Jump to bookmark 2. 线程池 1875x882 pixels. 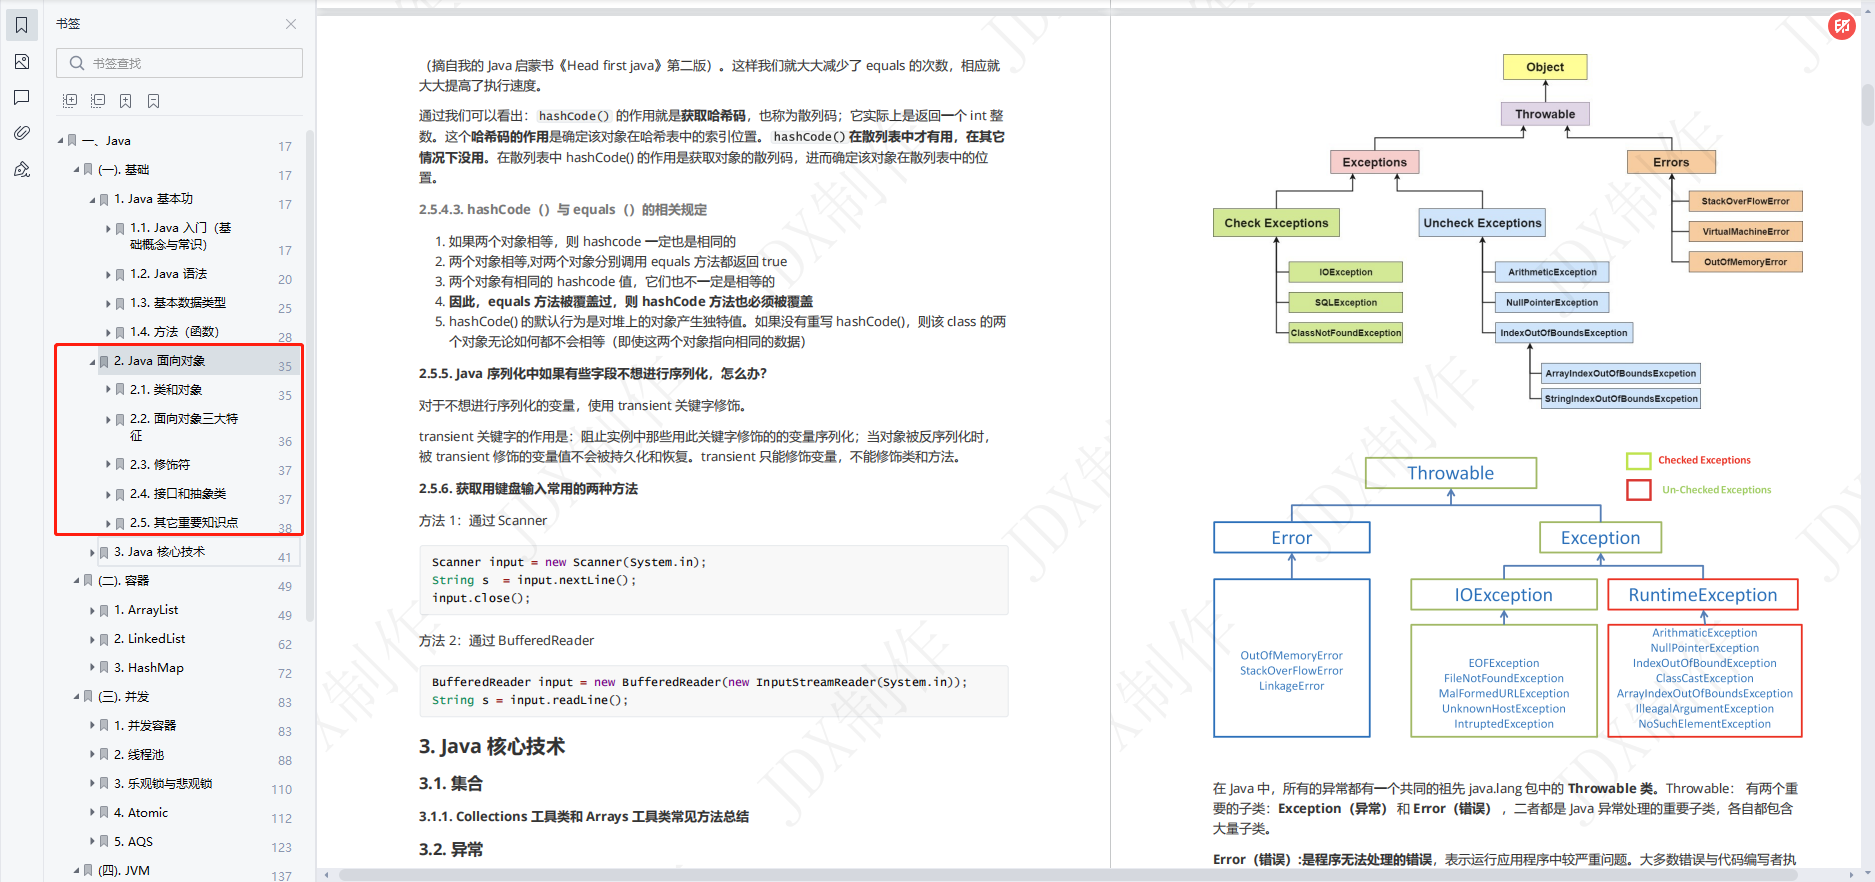tap(139, 755)
